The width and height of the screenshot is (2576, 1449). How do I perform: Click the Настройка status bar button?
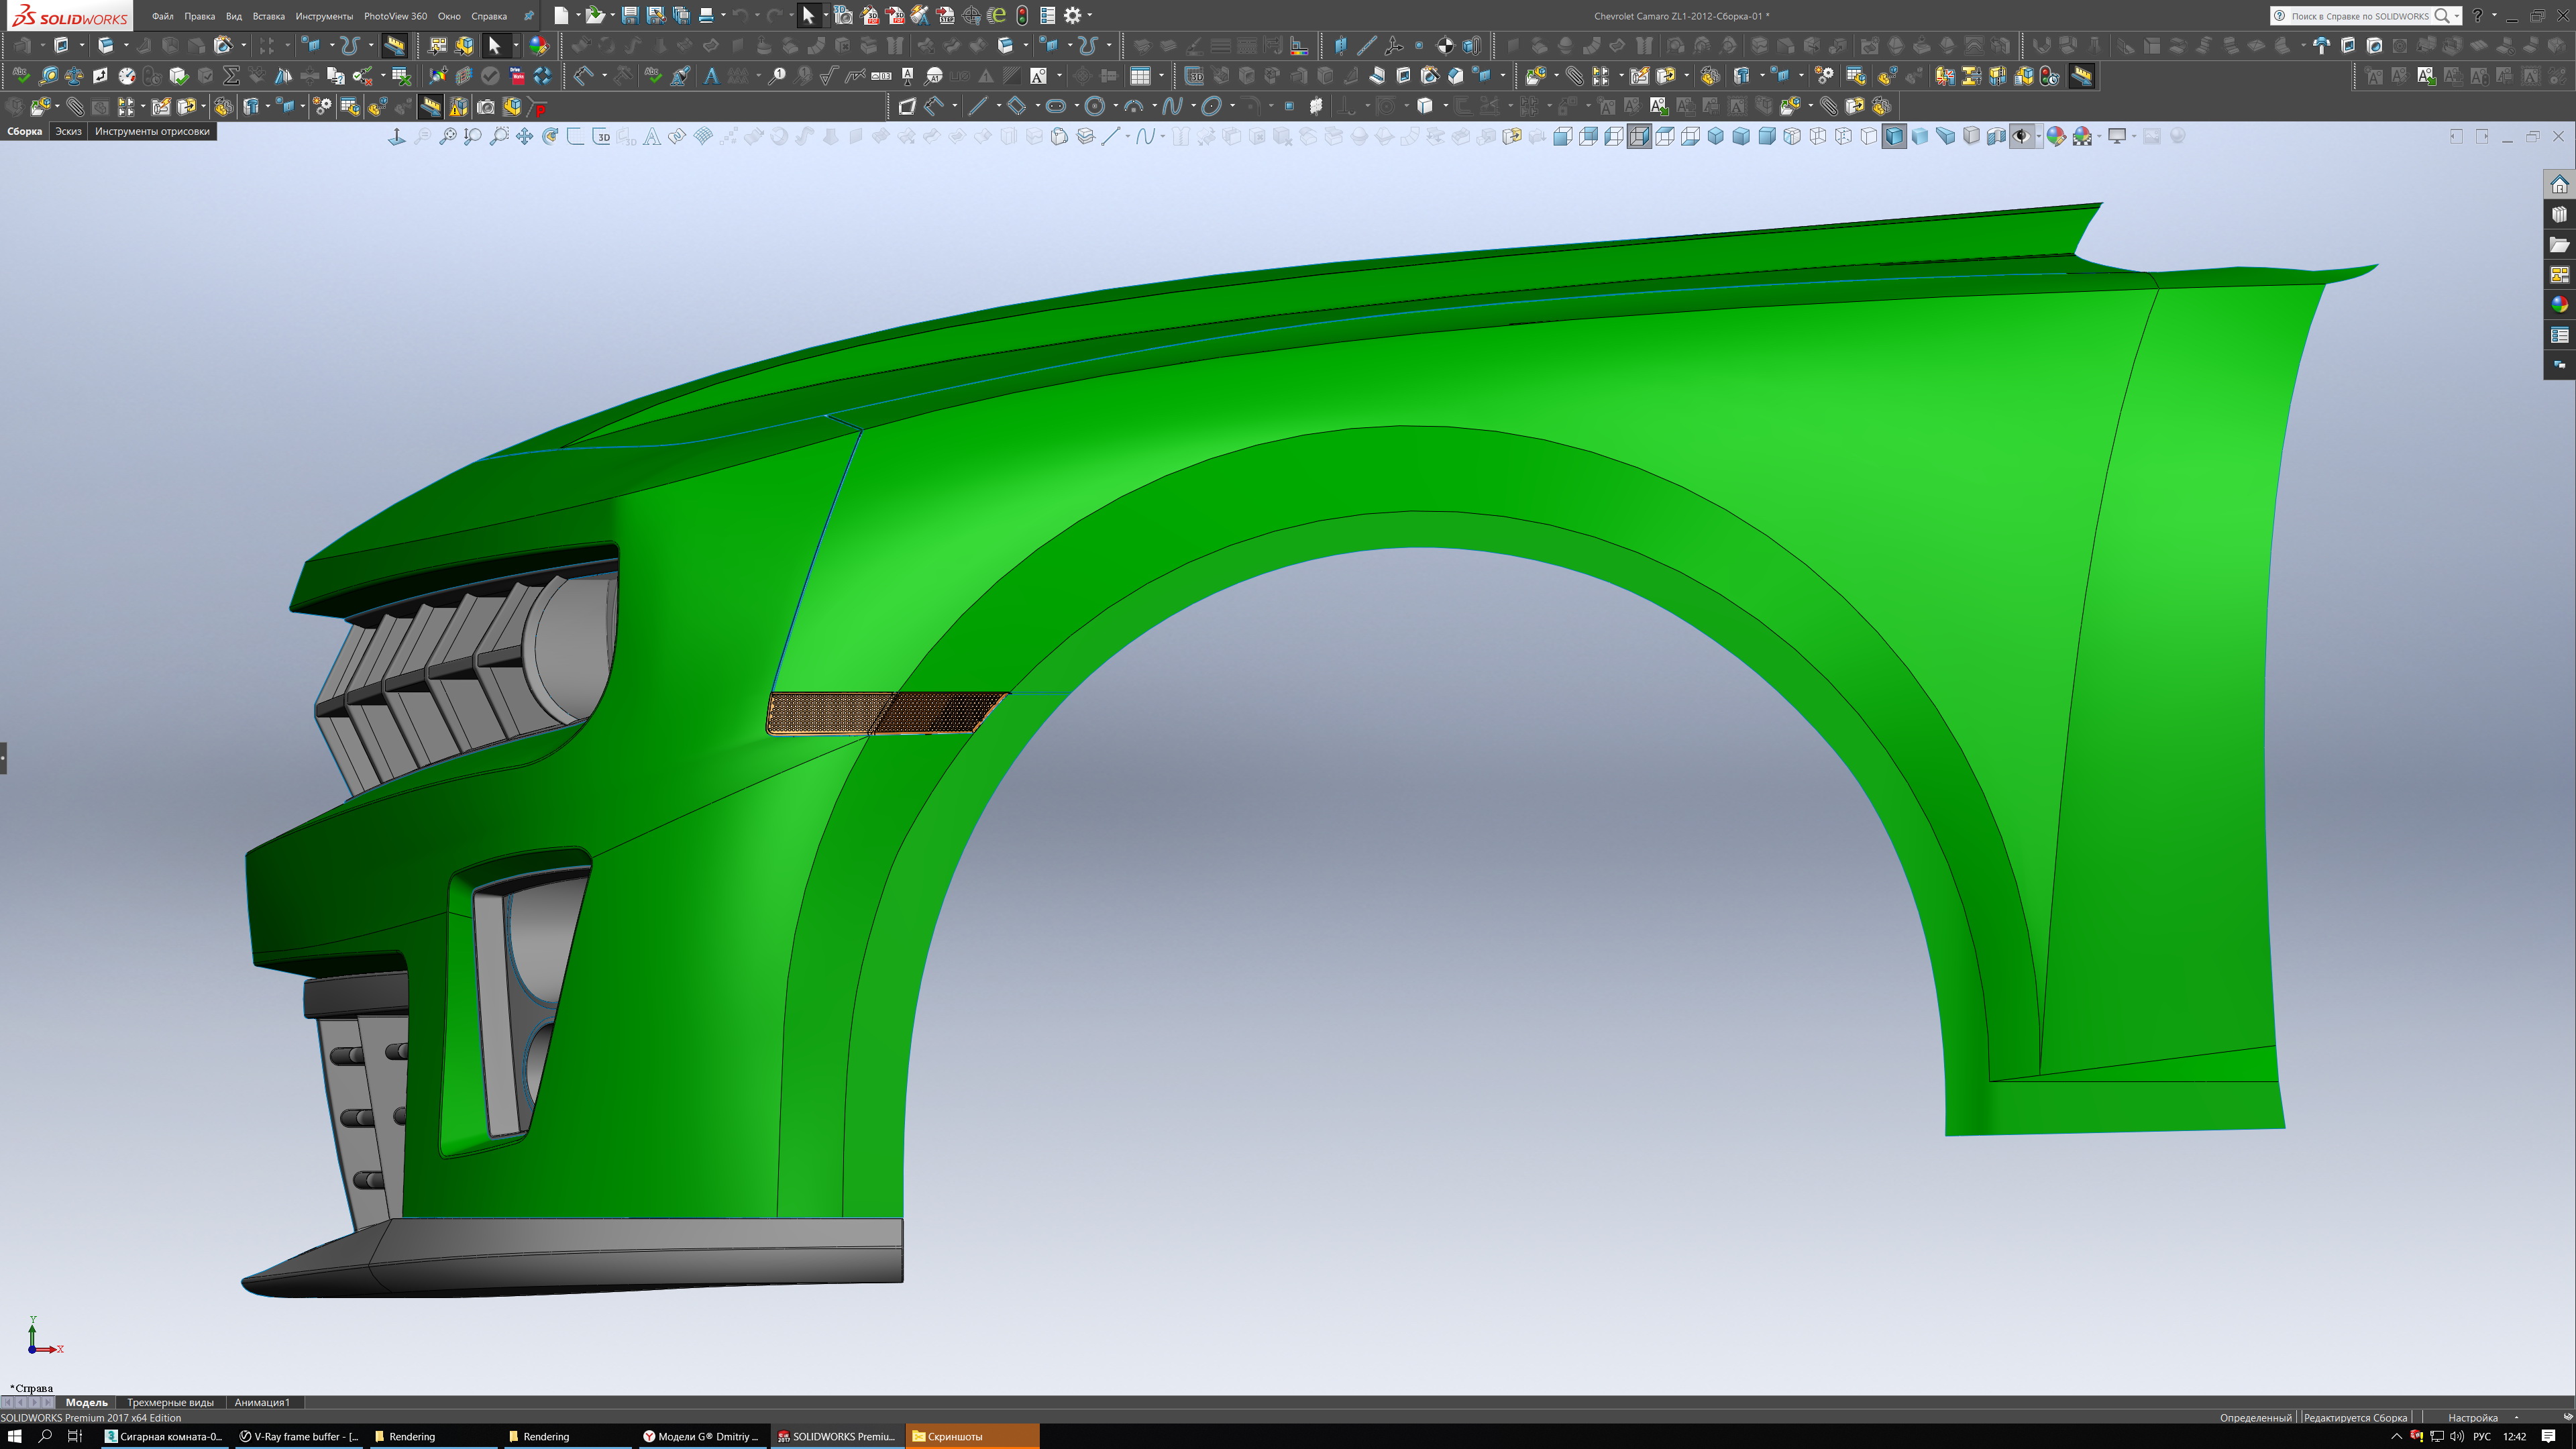point(2473,1417)
